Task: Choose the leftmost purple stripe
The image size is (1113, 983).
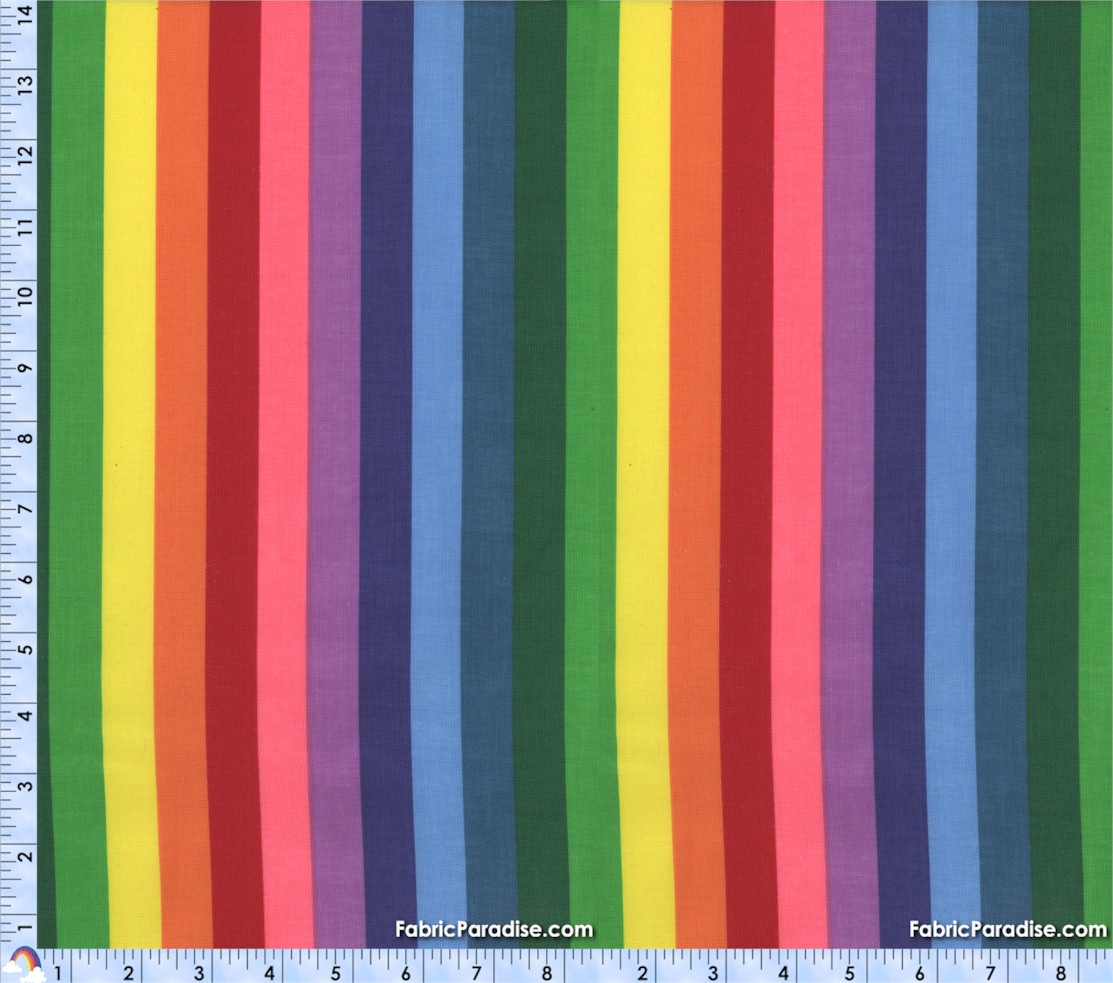Action: [x=336, y=470]
